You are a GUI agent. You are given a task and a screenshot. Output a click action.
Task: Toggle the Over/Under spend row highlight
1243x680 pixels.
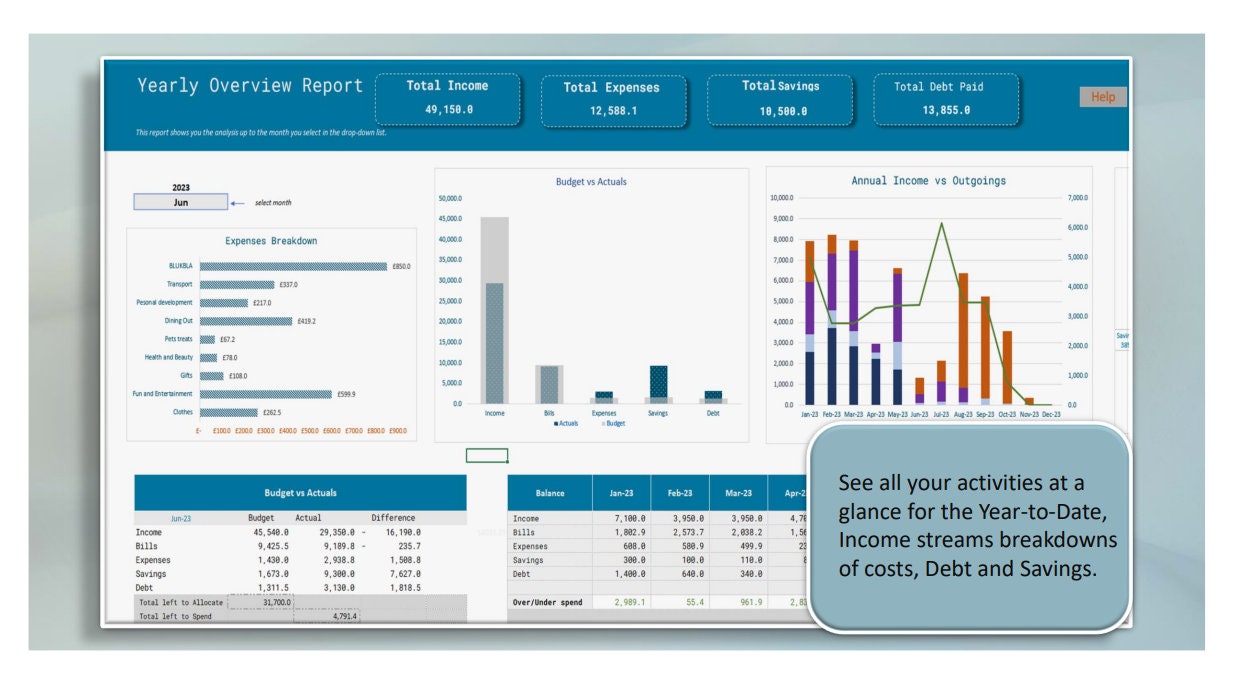pos(550,604)
